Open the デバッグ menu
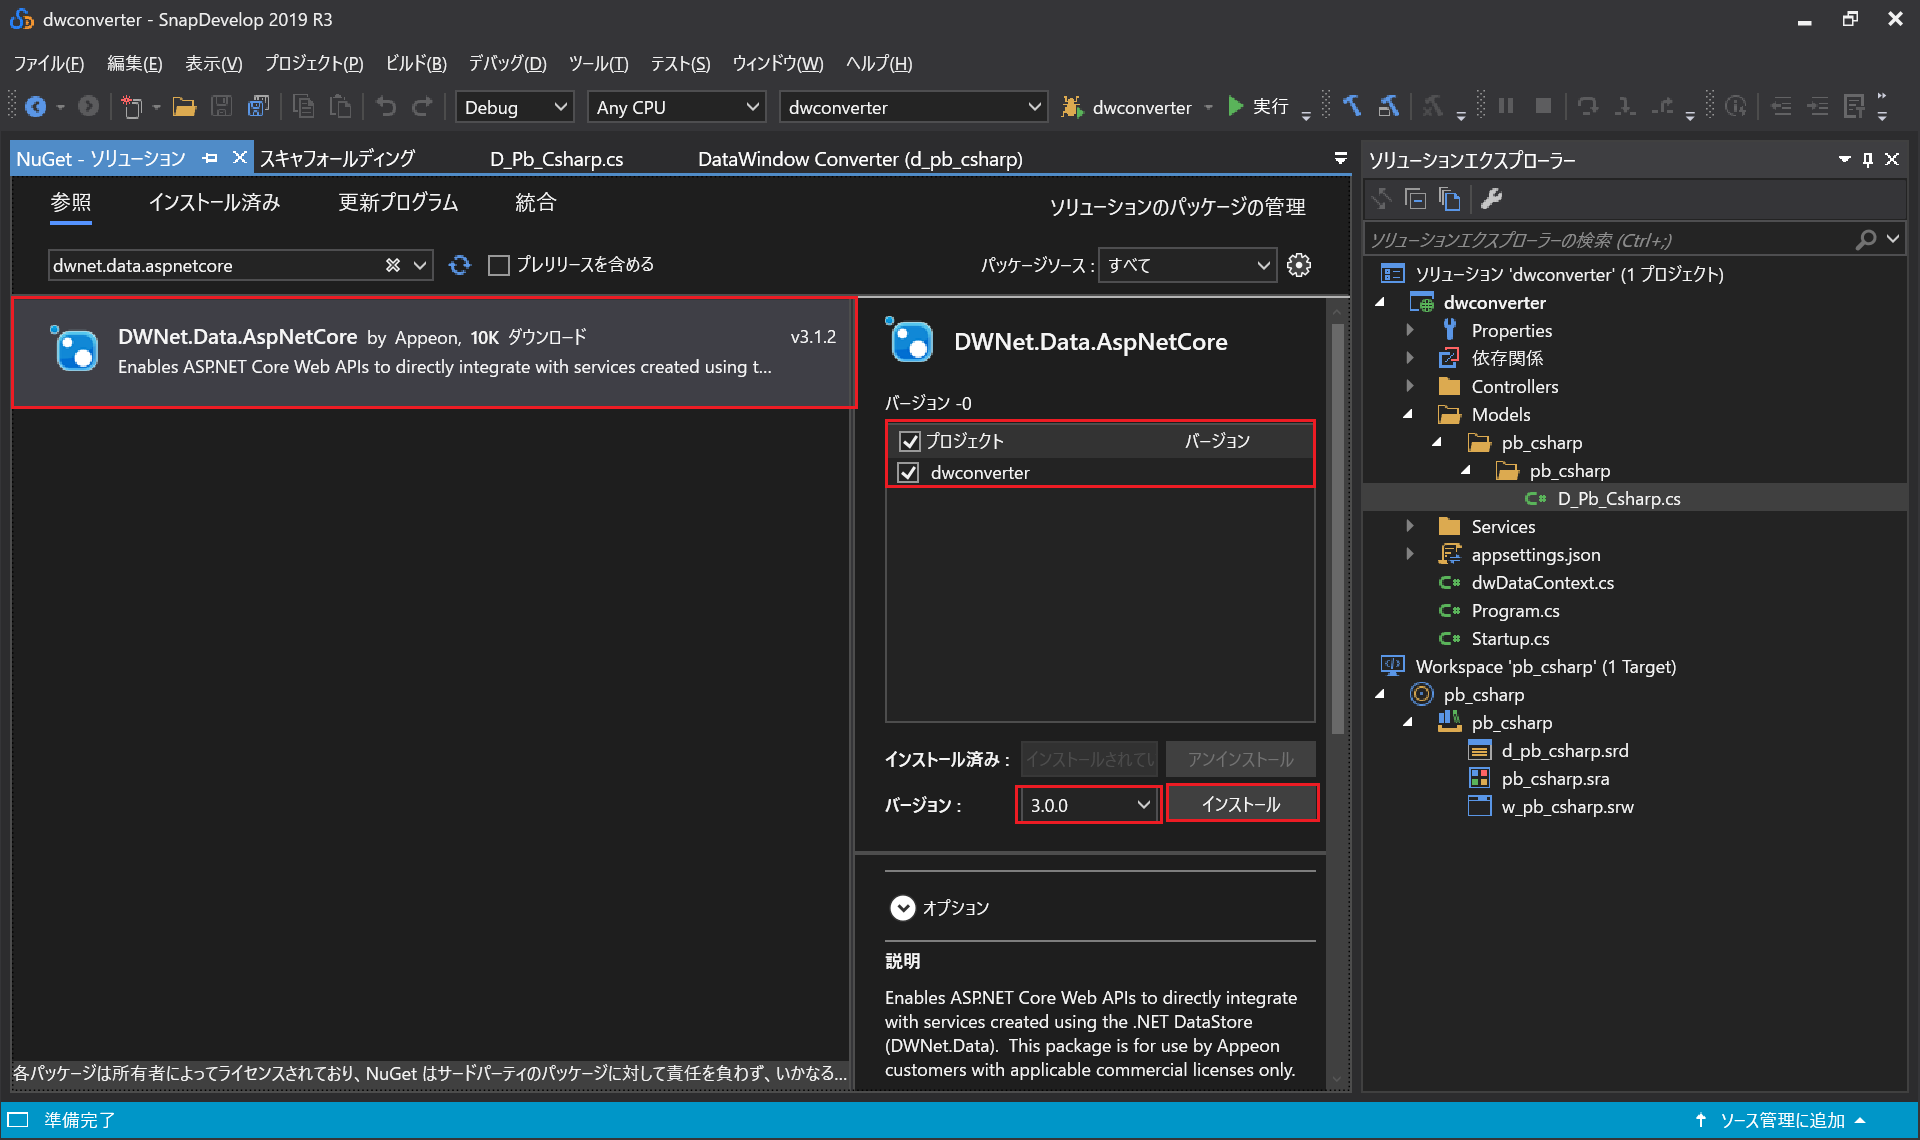1920x1140 pixels. [x=506, y=63]
